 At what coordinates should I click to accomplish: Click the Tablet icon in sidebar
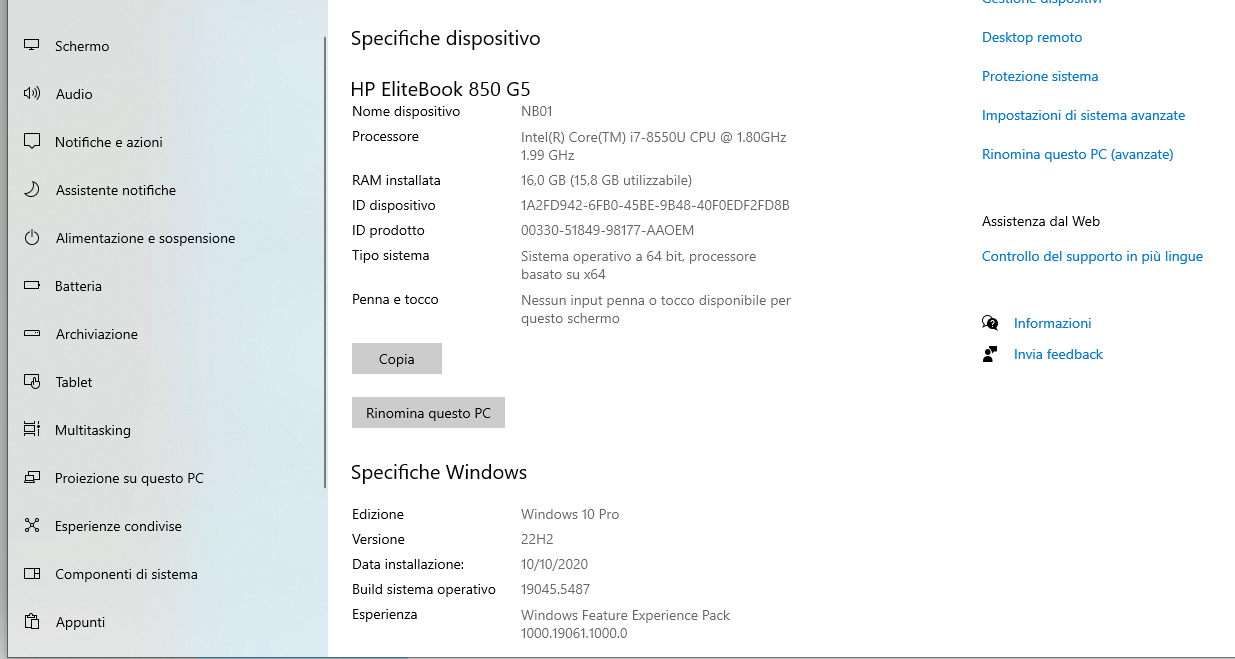pos(32,382)
